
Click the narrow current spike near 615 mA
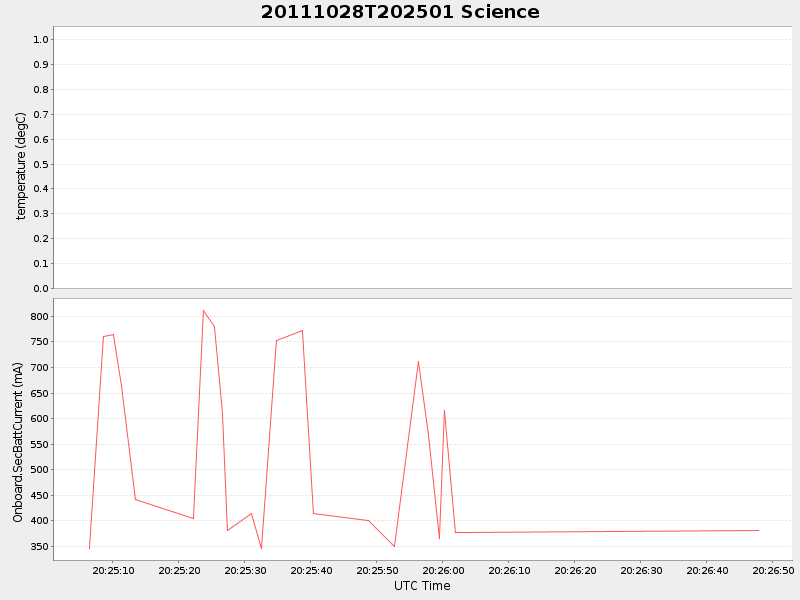[x=444, y=411]
